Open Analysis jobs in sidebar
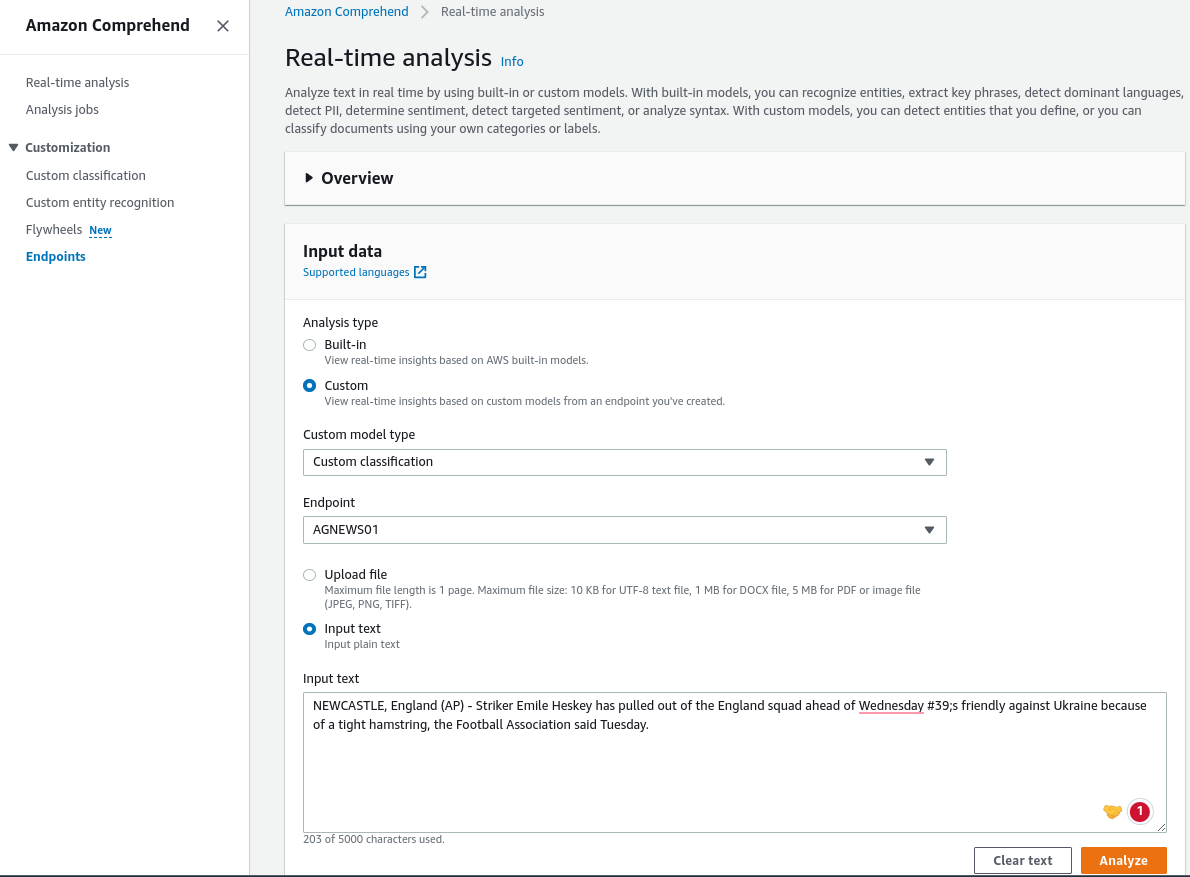 pyautogui.click(x=62, y=109)
